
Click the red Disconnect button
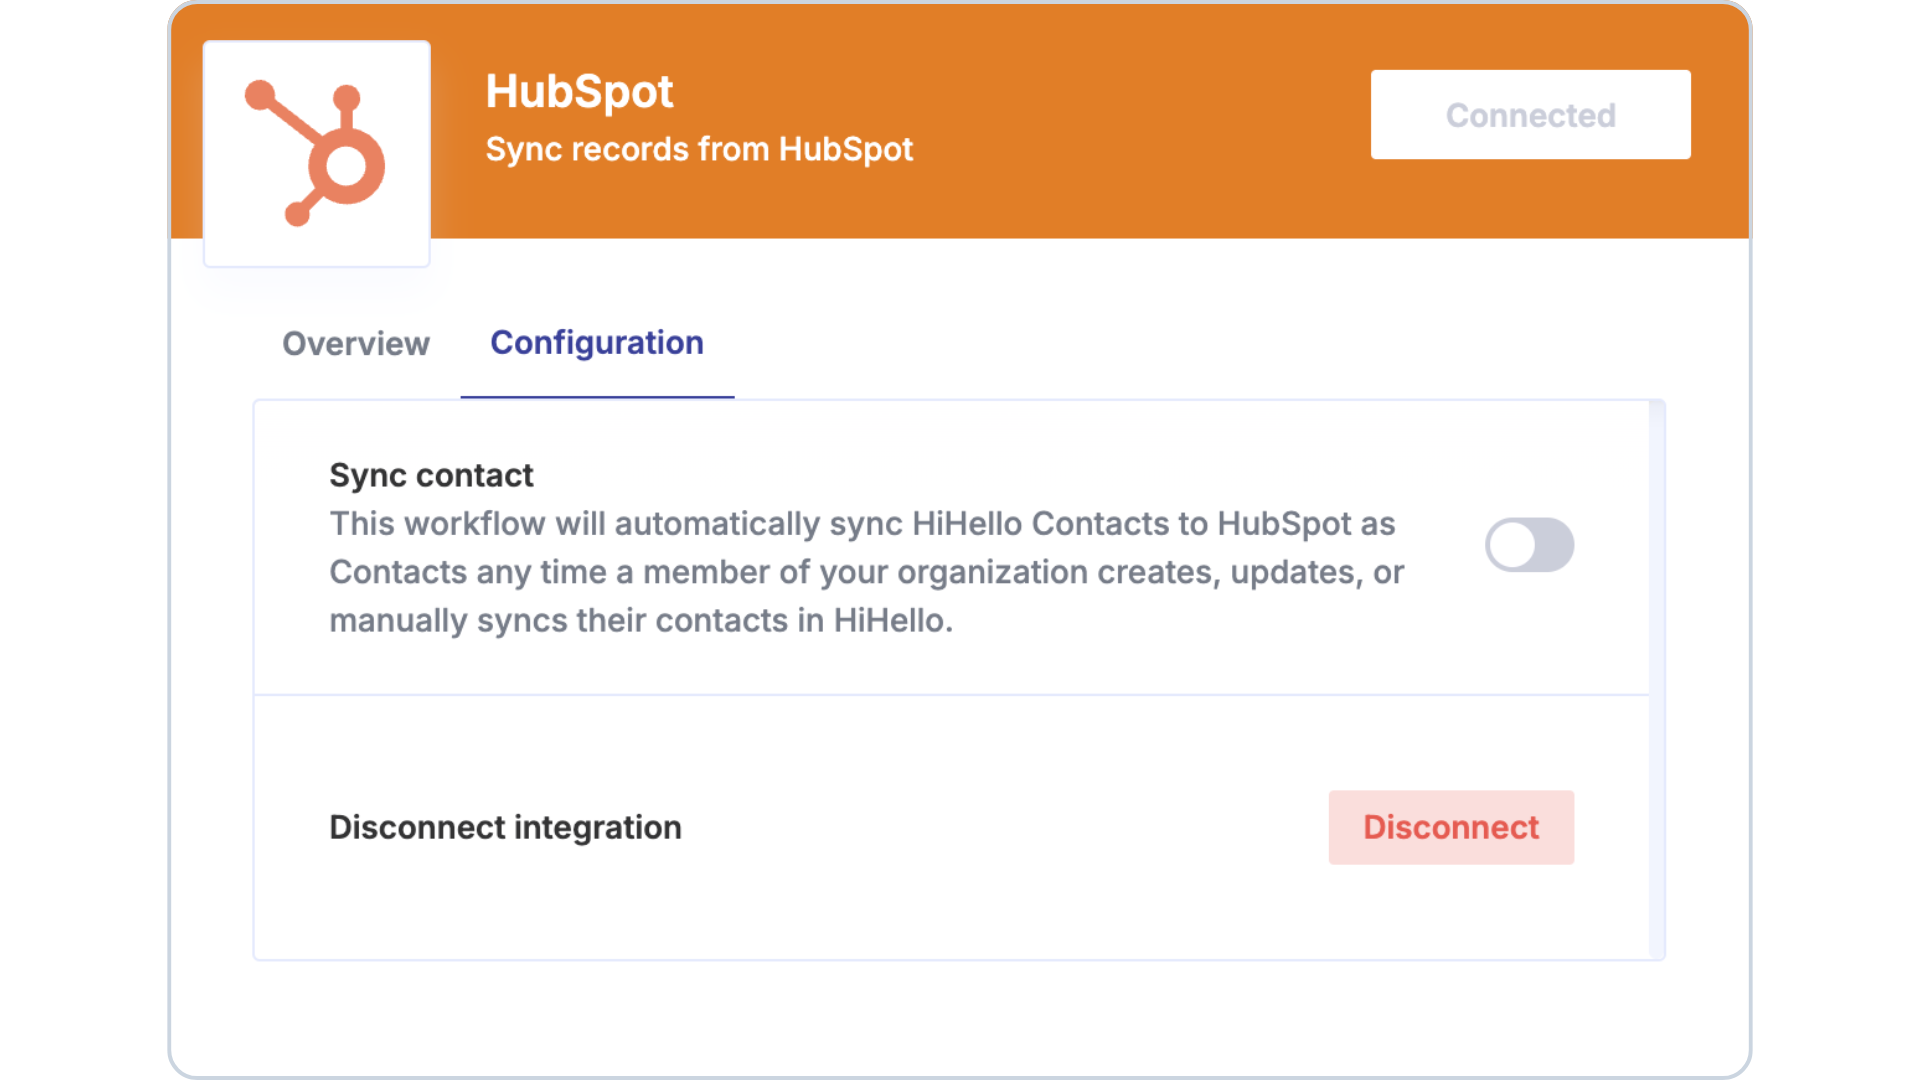coord(1451,827)
